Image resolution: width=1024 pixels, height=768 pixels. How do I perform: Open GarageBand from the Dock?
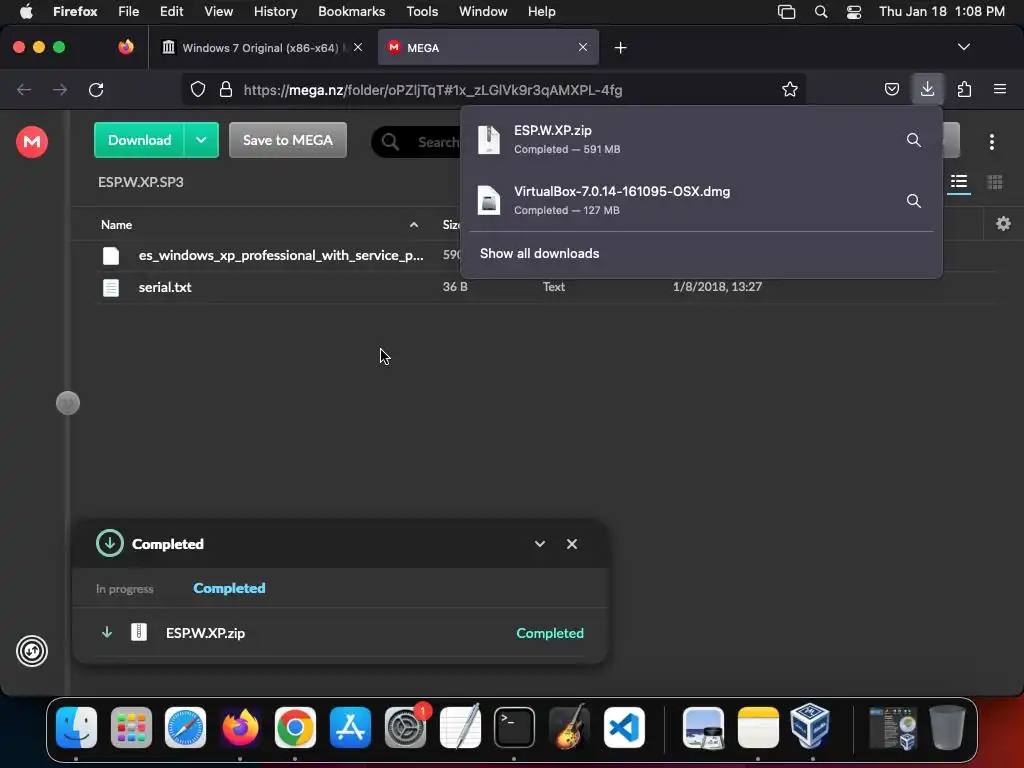tap(569, 728)
